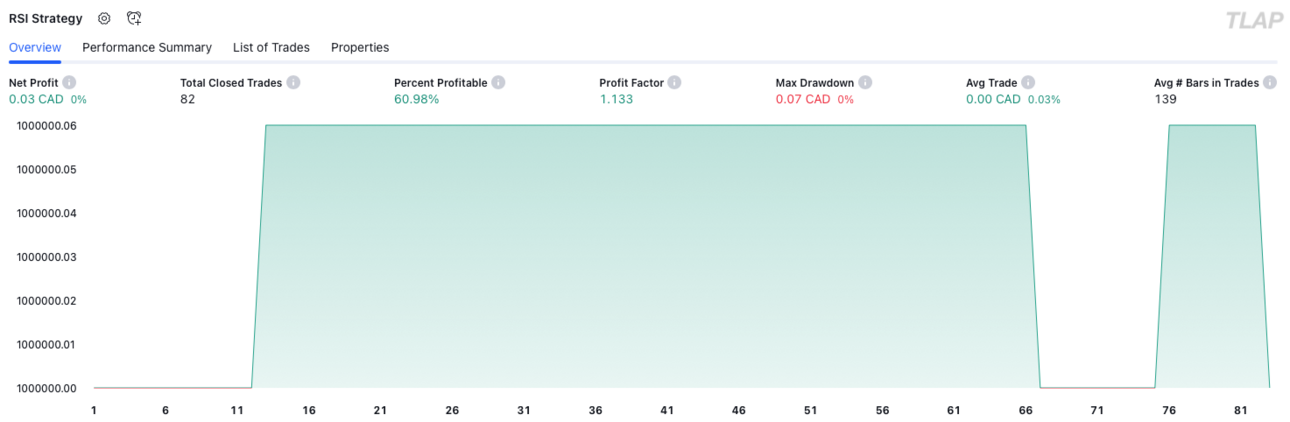Click Profit Factor info icon
The height and width of the screenshot is (422, 1290).
(x=675, y=83)
